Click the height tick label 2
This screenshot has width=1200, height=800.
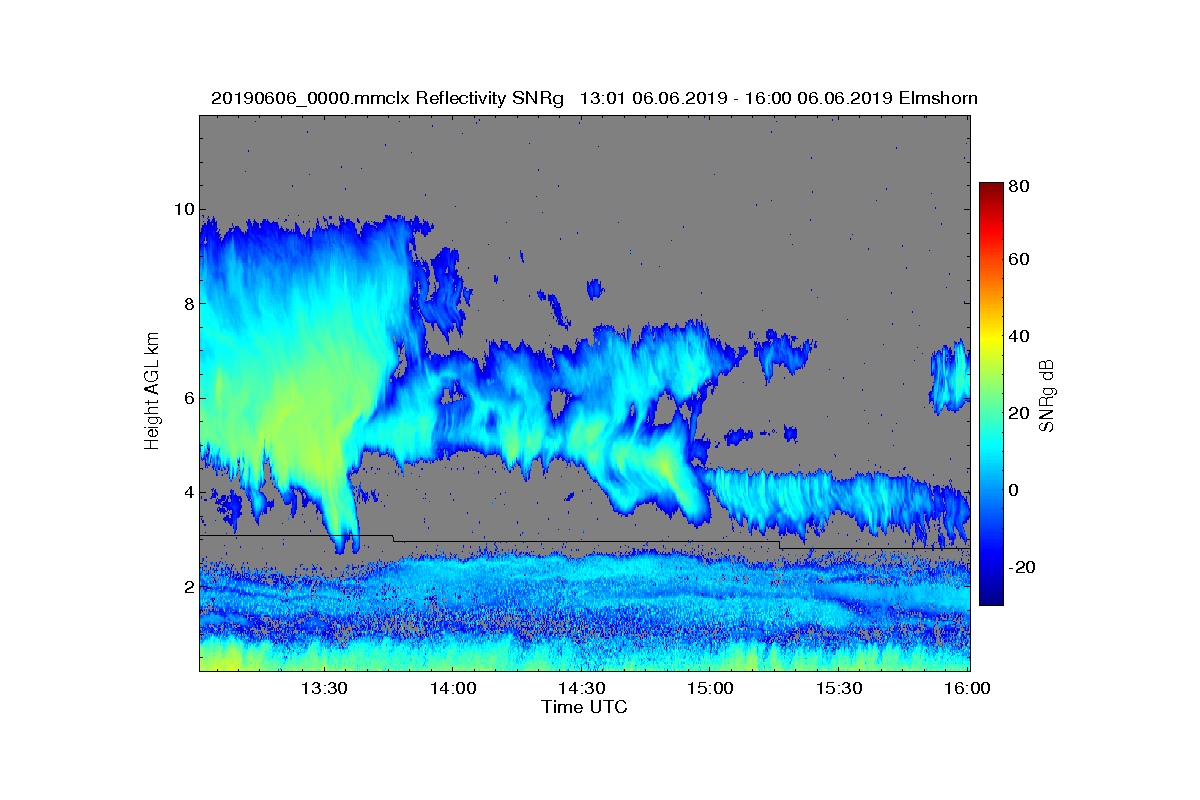tap(187, 586)
